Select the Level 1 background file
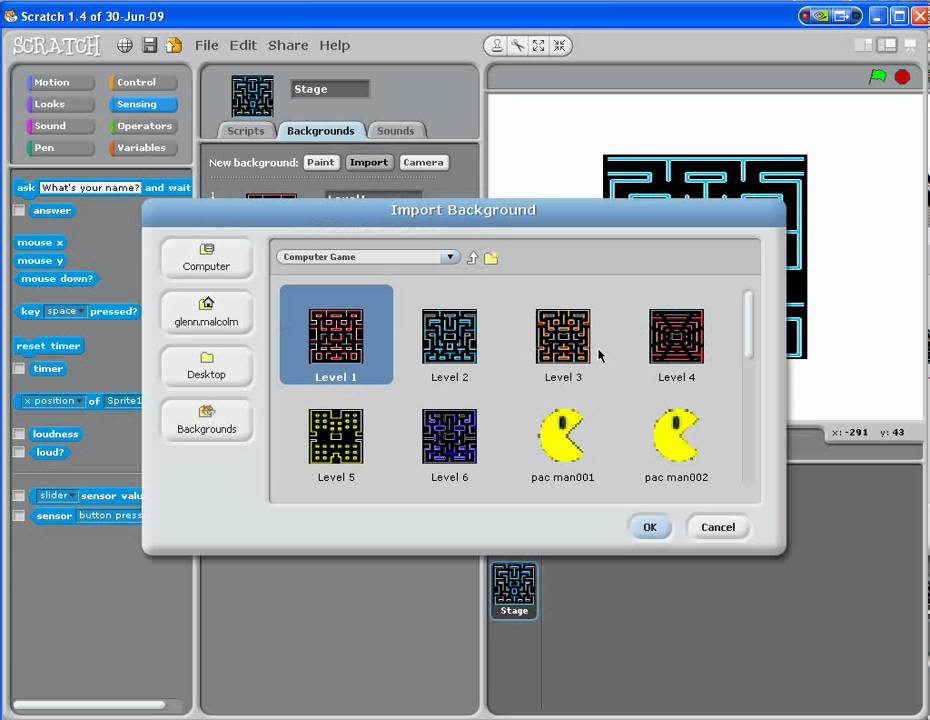The height and width of the screenshot is (720, 930). coord(336,334)
